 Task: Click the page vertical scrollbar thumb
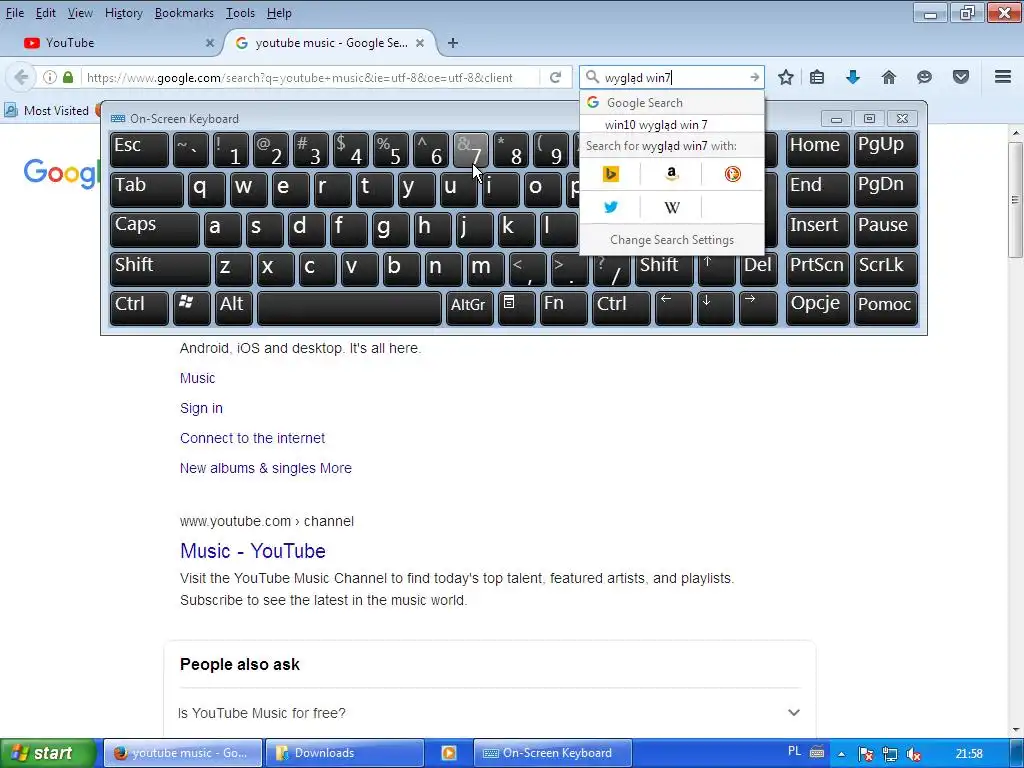click(1015, 199)
